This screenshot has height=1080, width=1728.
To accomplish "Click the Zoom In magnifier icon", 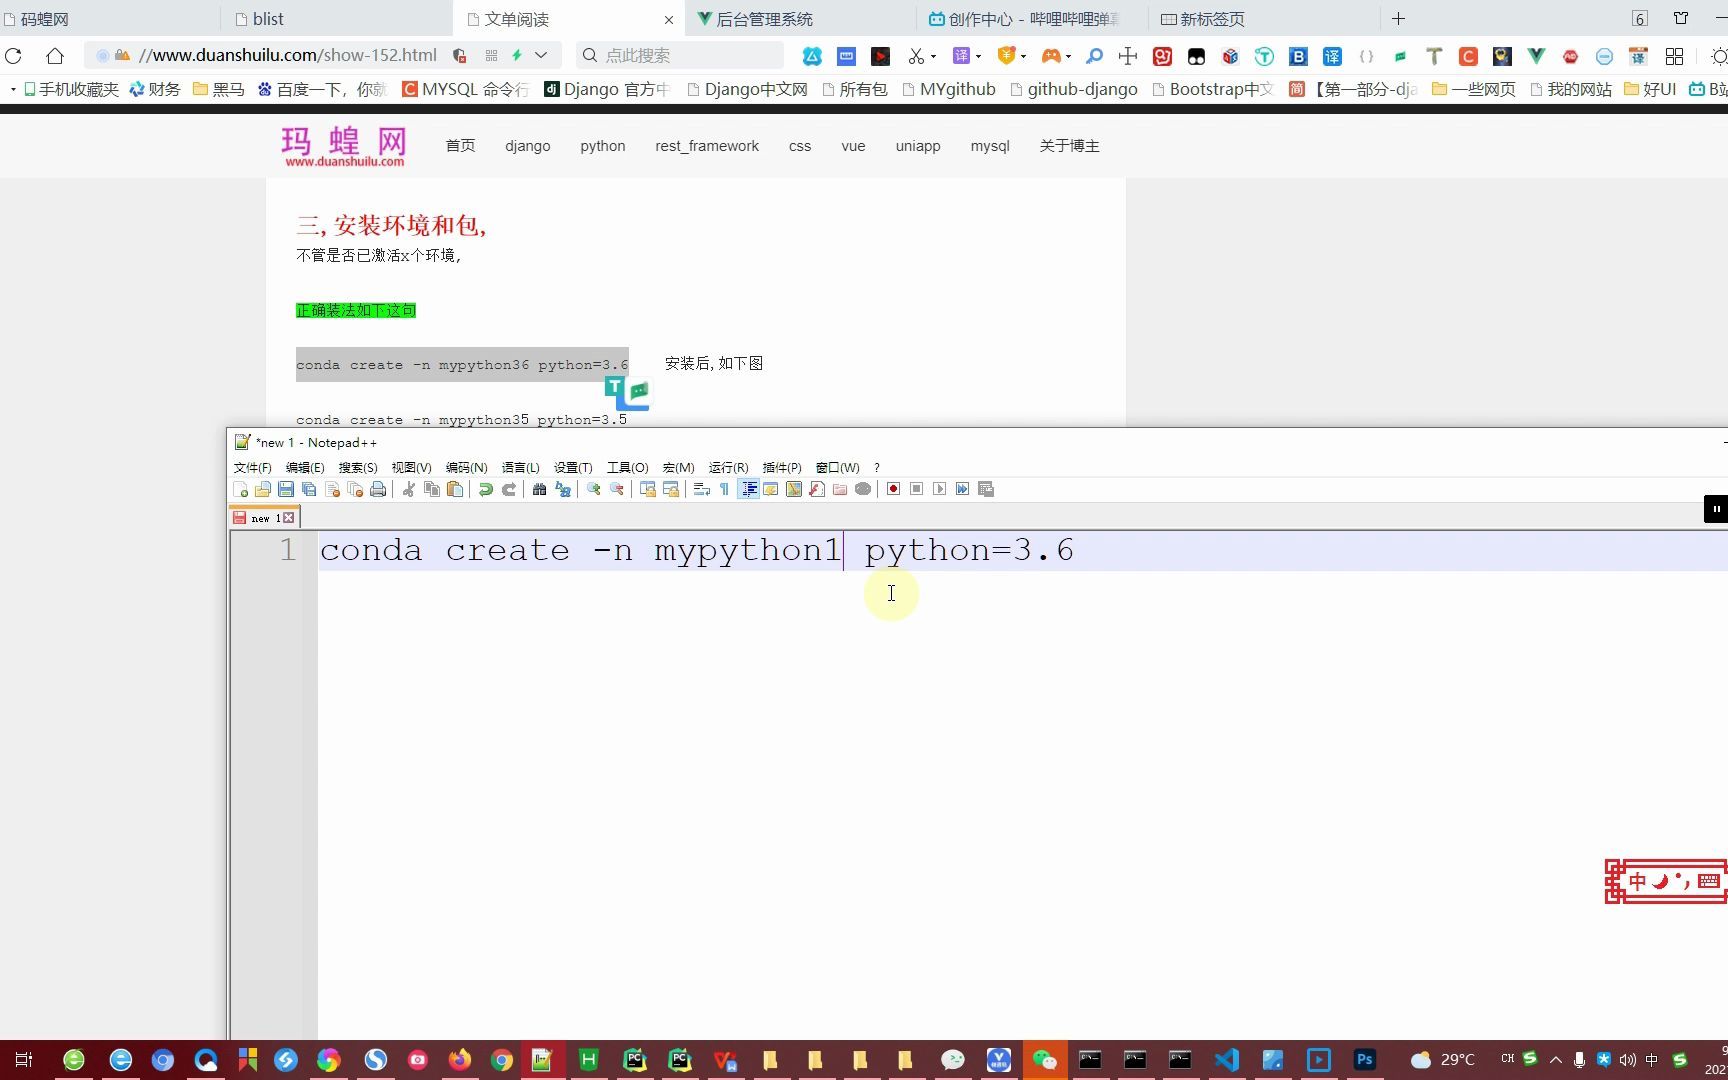I will tap(593, 489).
